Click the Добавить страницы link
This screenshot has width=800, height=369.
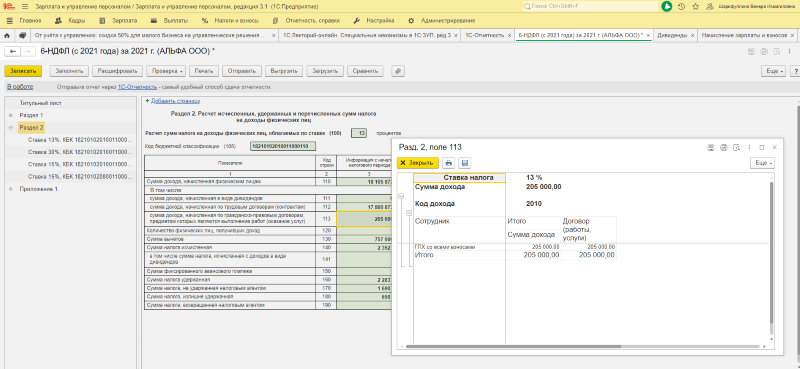pyautogui.click(x=176, y=101)
